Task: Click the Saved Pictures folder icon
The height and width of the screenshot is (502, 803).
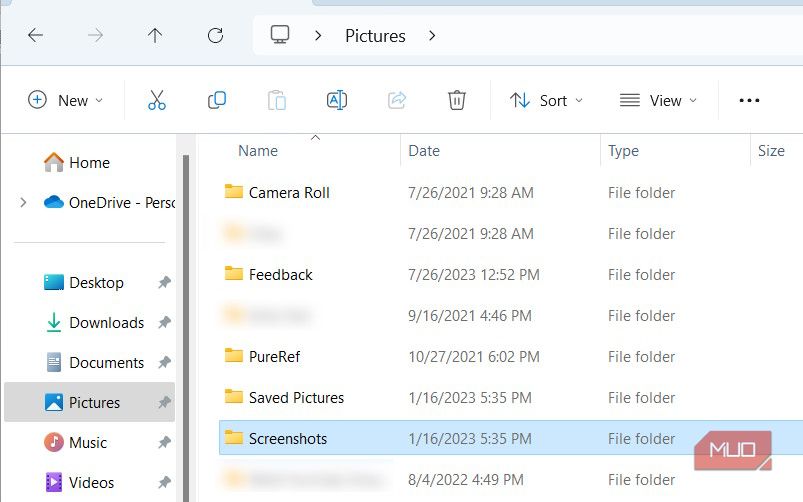Action: click(x=234, y=396)
